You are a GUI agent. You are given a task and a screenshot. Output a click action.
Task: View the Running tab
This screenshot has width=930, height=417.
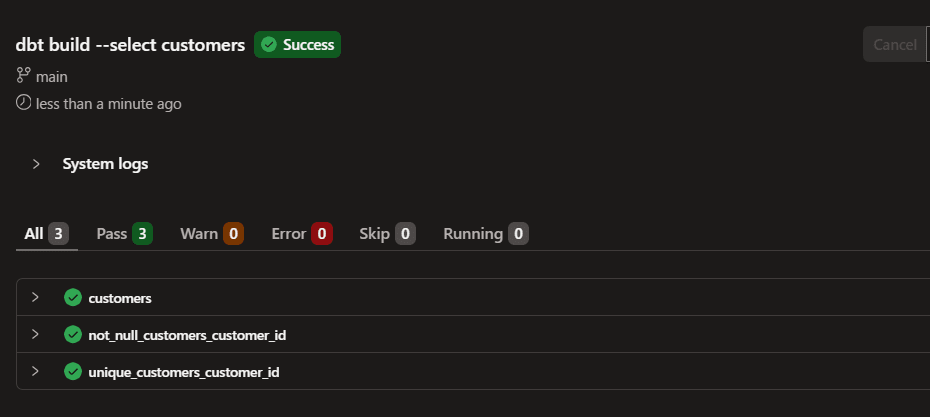point(486,234)
